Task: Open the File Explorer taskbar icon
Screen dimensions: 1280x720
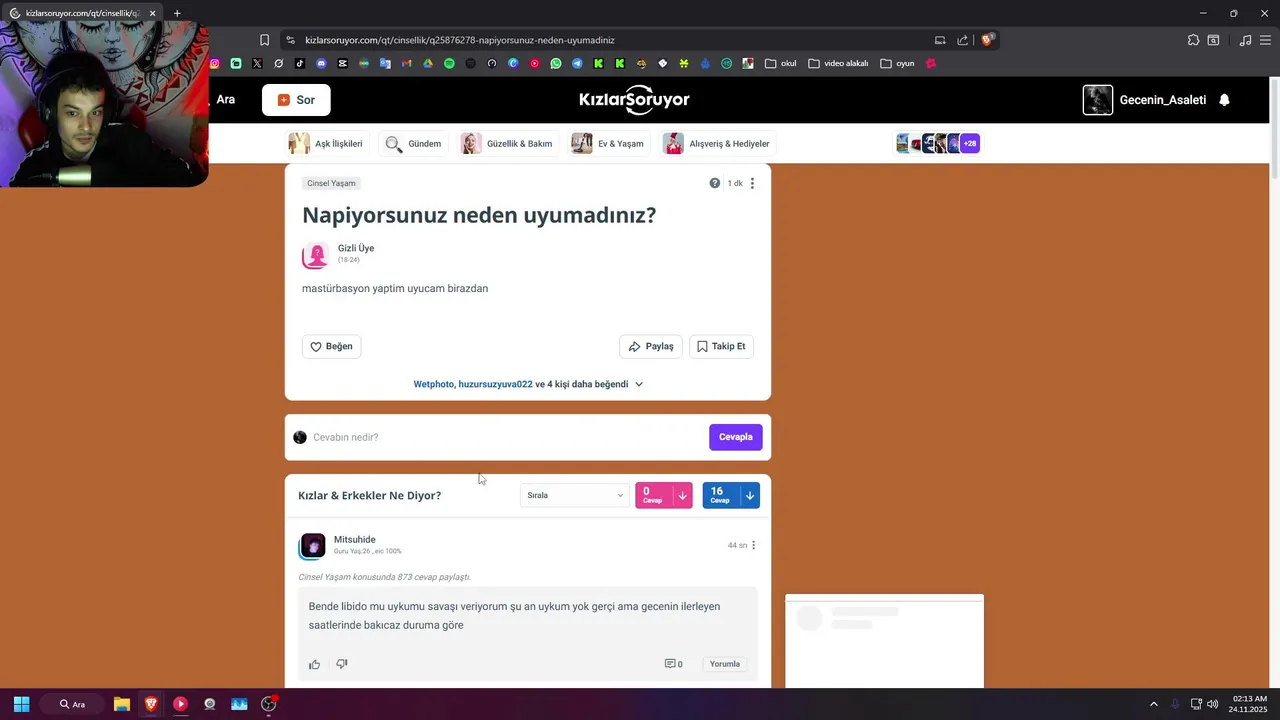Action: [122, 704]
